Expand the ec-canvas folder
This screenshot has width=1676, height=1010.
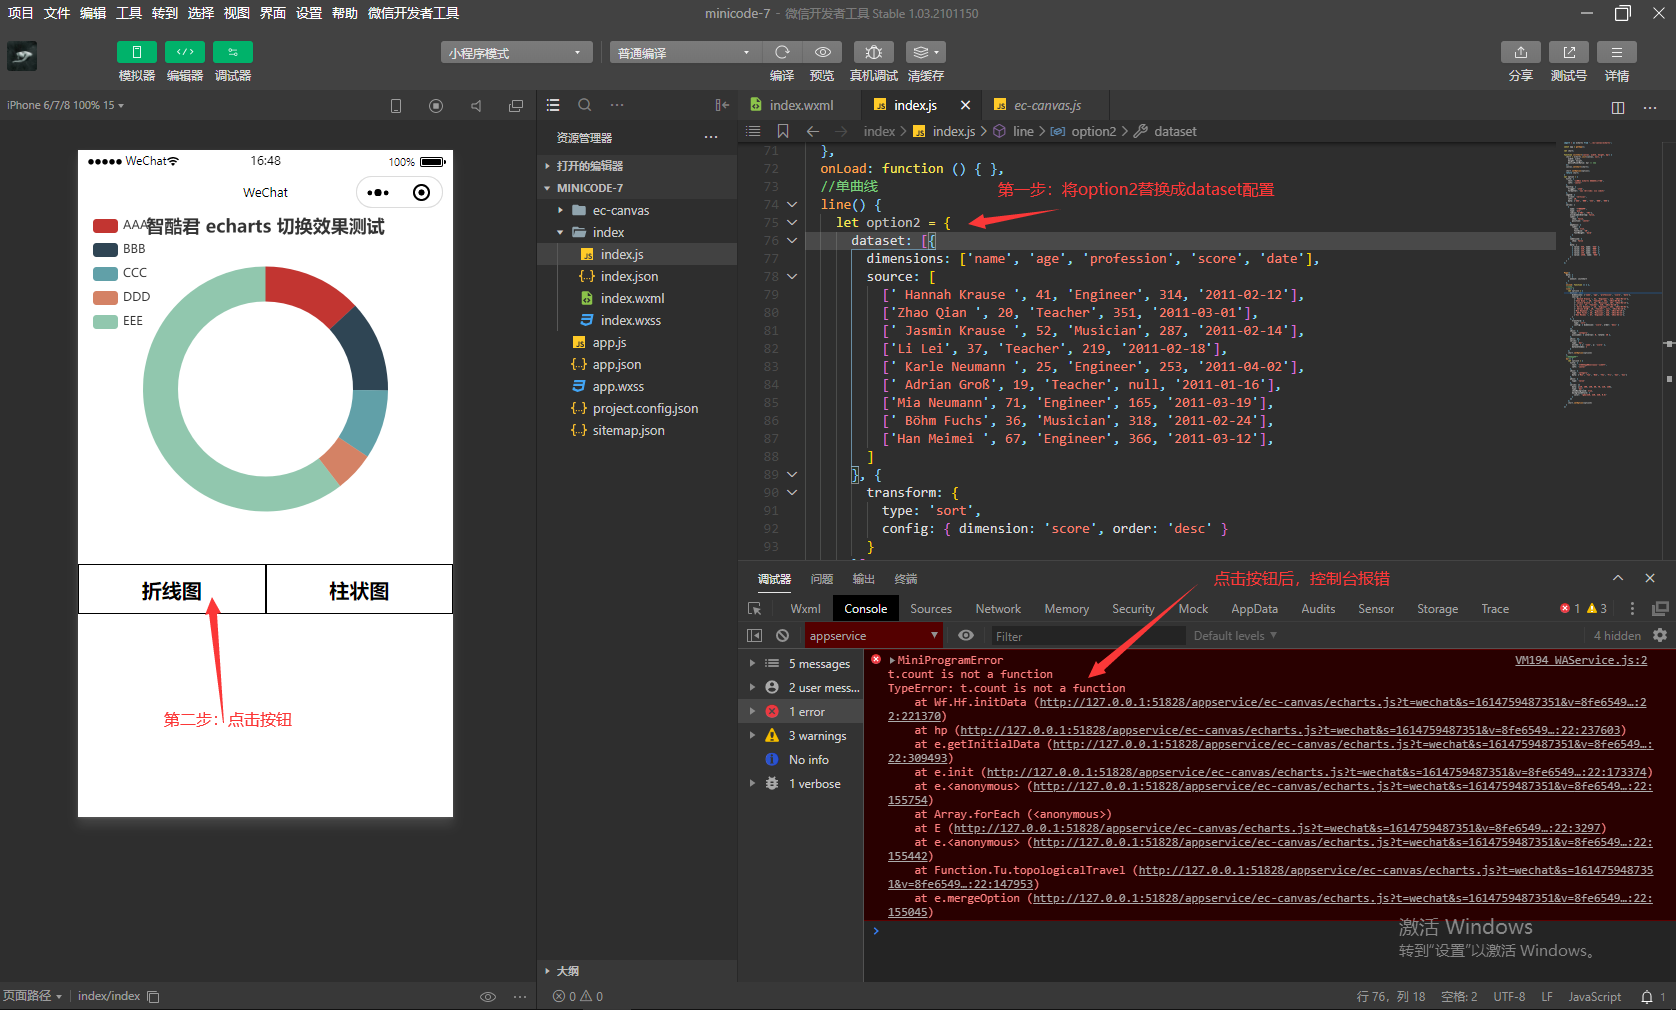click(637, 210)
